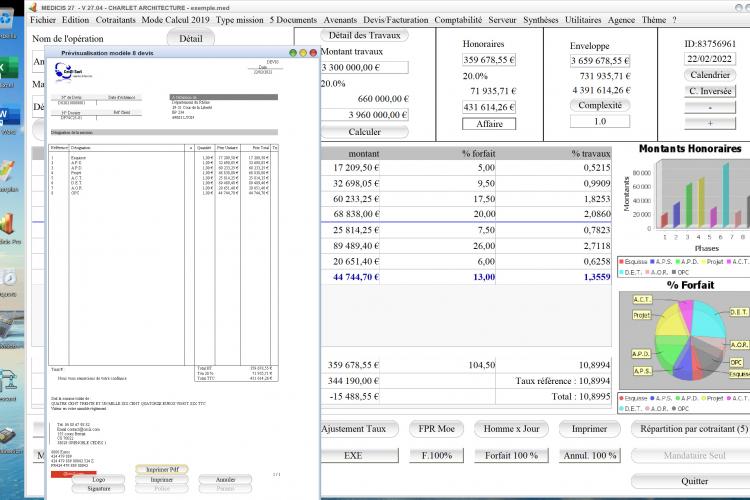The width and height of the screenshot is (750, 500).
Task: Click the Calculer button
Action: click(x=364, y=132)
